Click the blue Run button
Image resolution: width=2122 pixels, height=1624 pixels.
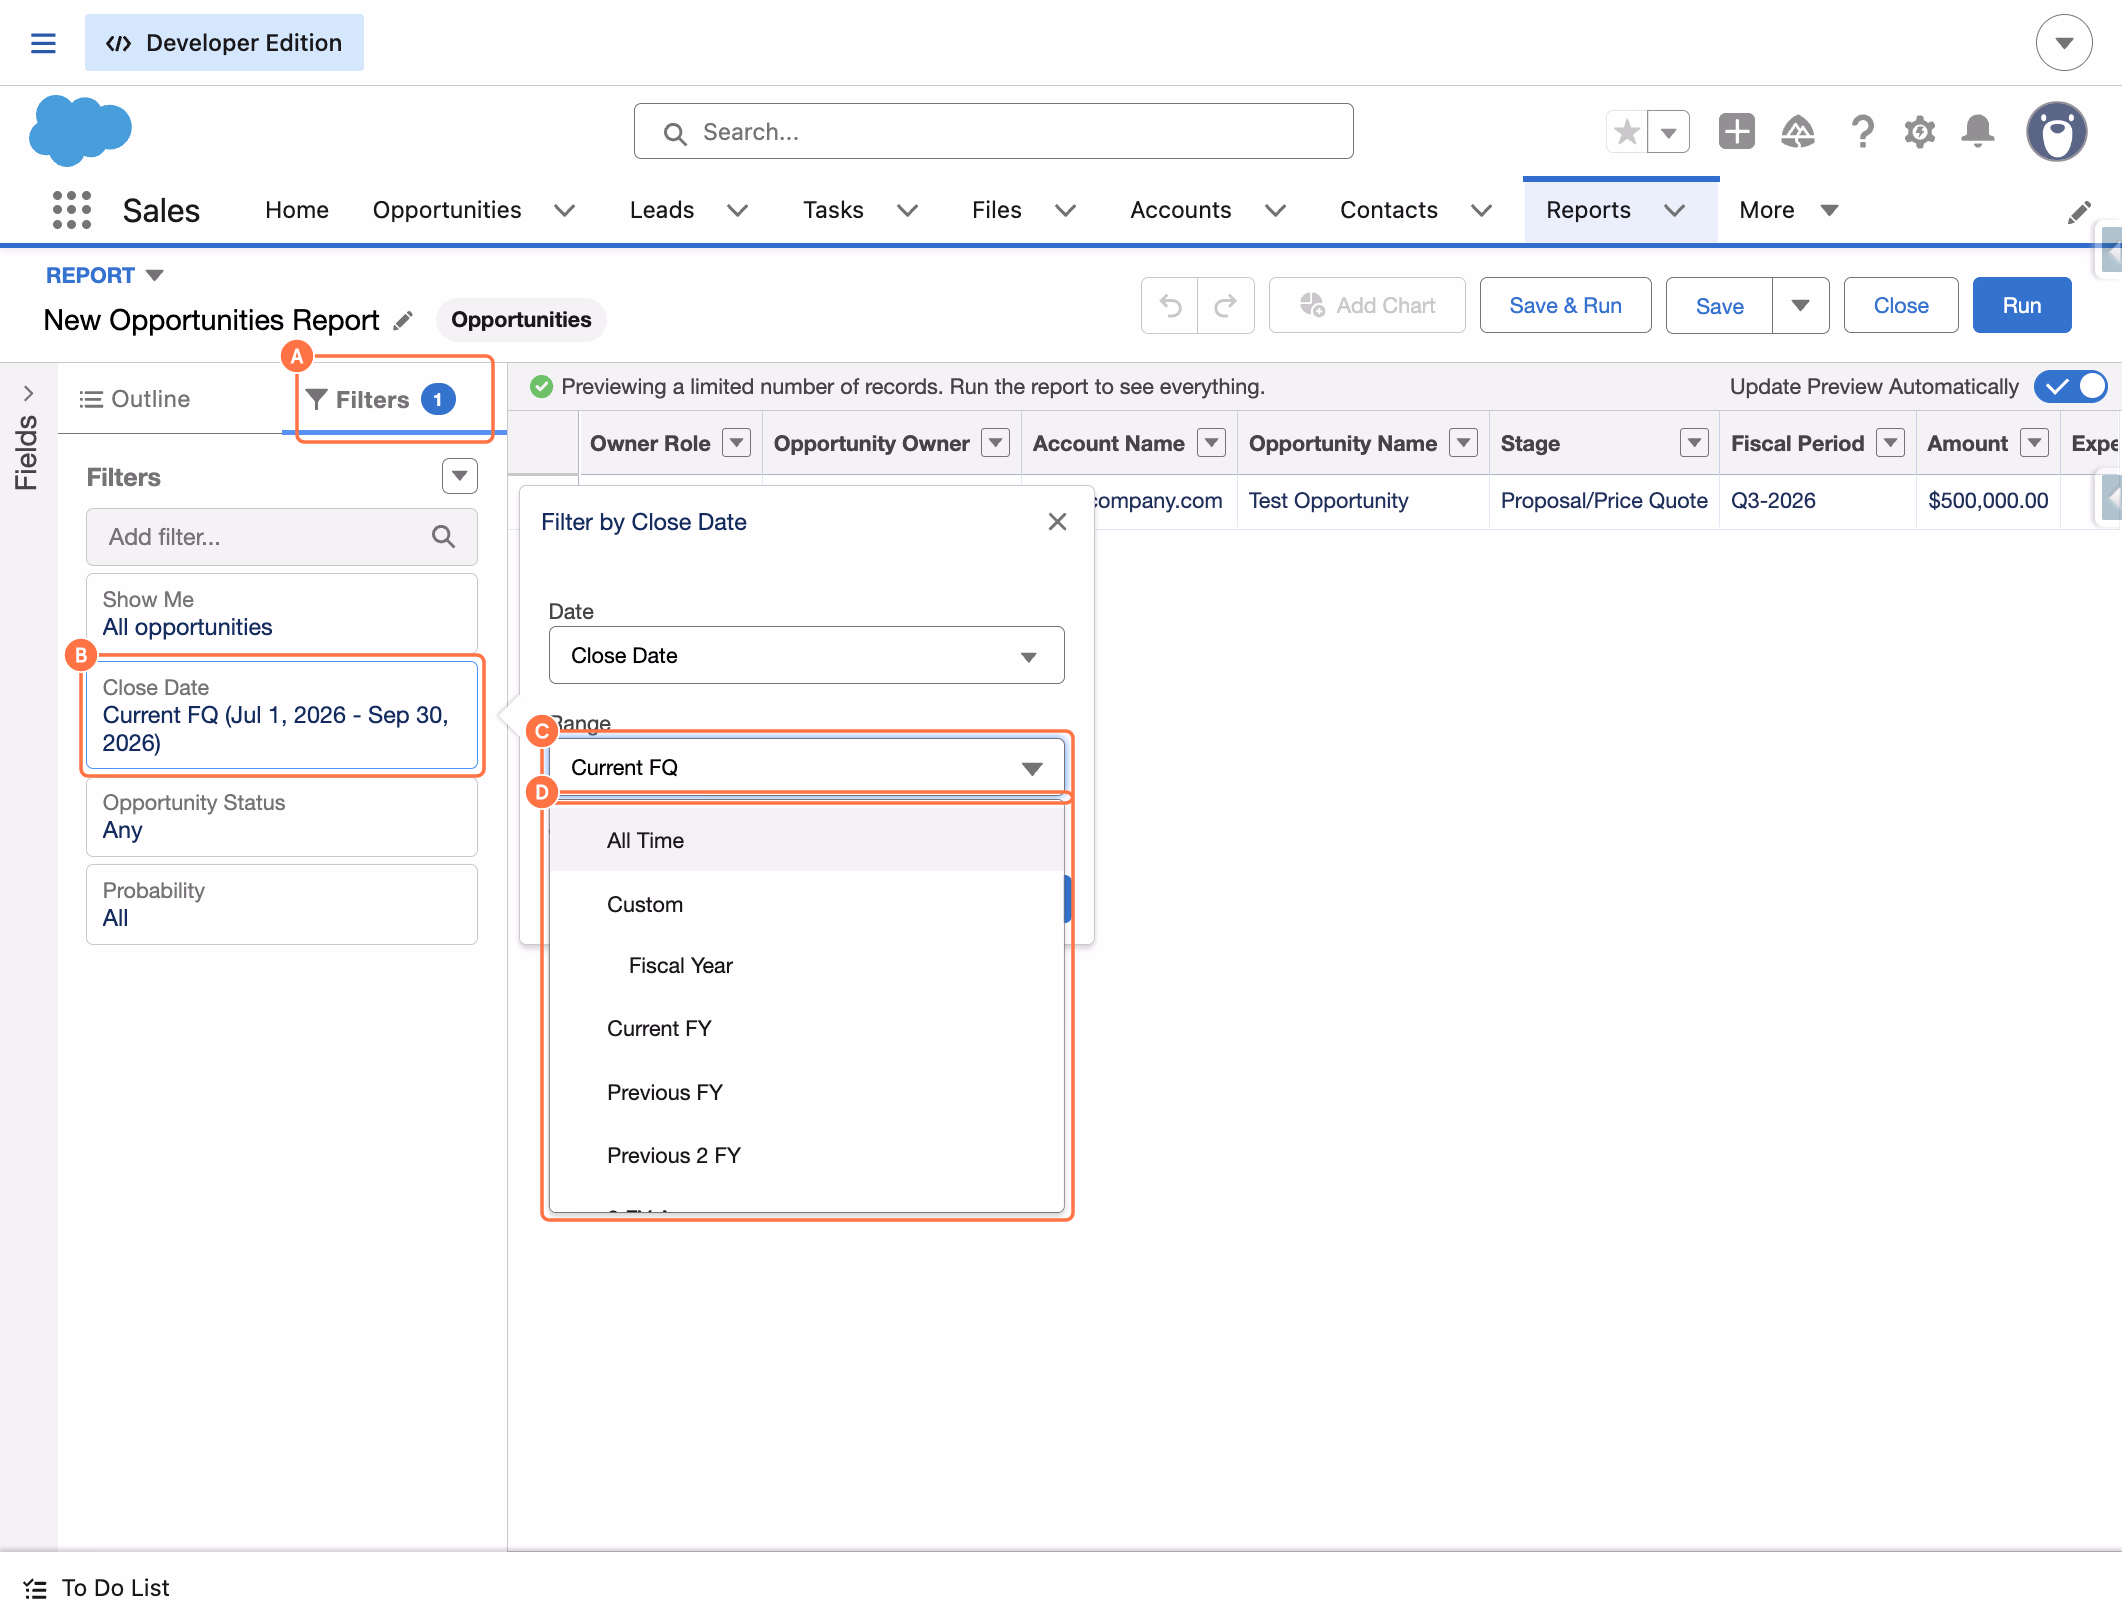(x=2021, y=305)
